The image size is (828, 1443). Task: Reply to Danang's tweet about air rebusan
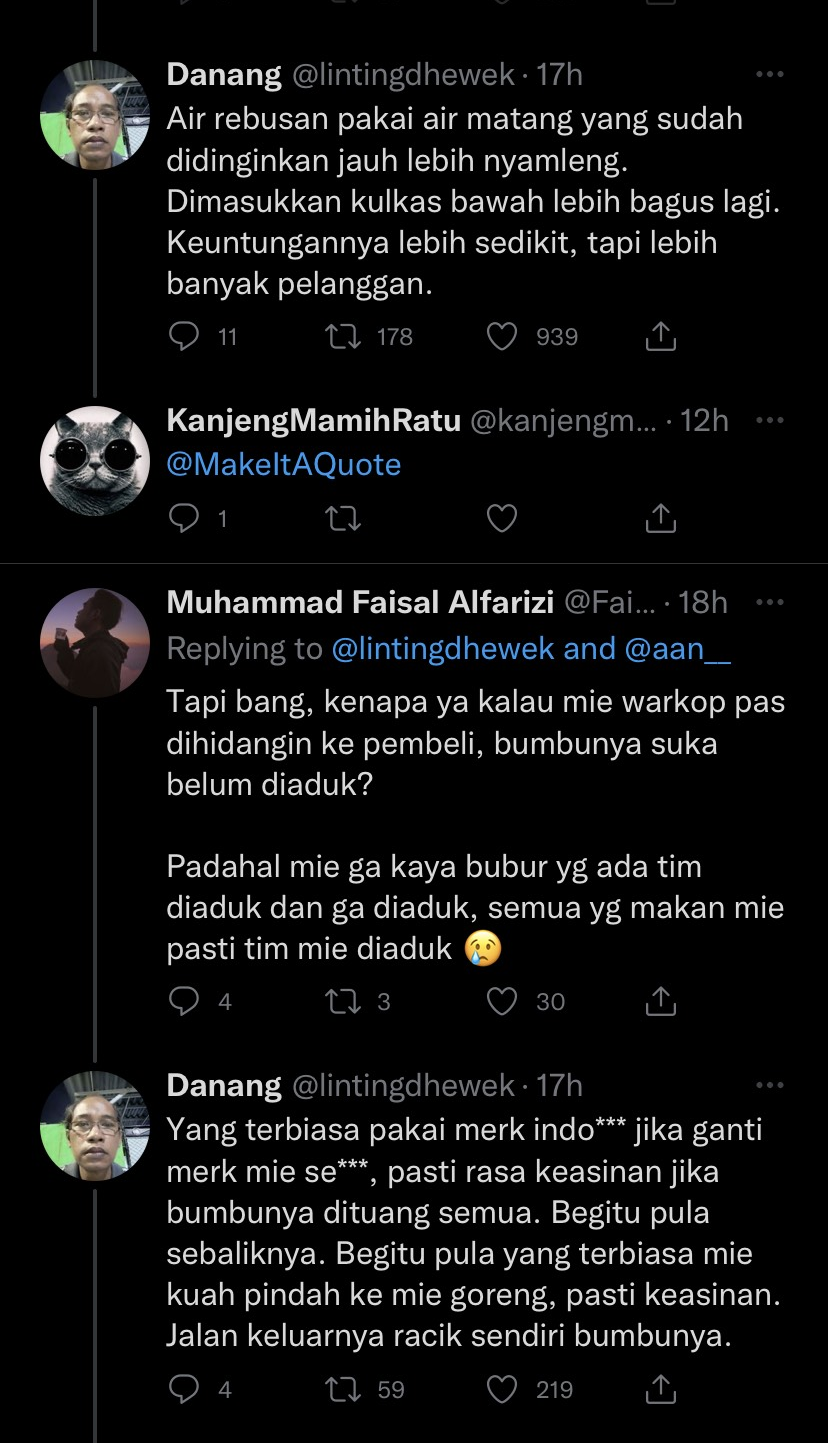click(x=185, y=337)
